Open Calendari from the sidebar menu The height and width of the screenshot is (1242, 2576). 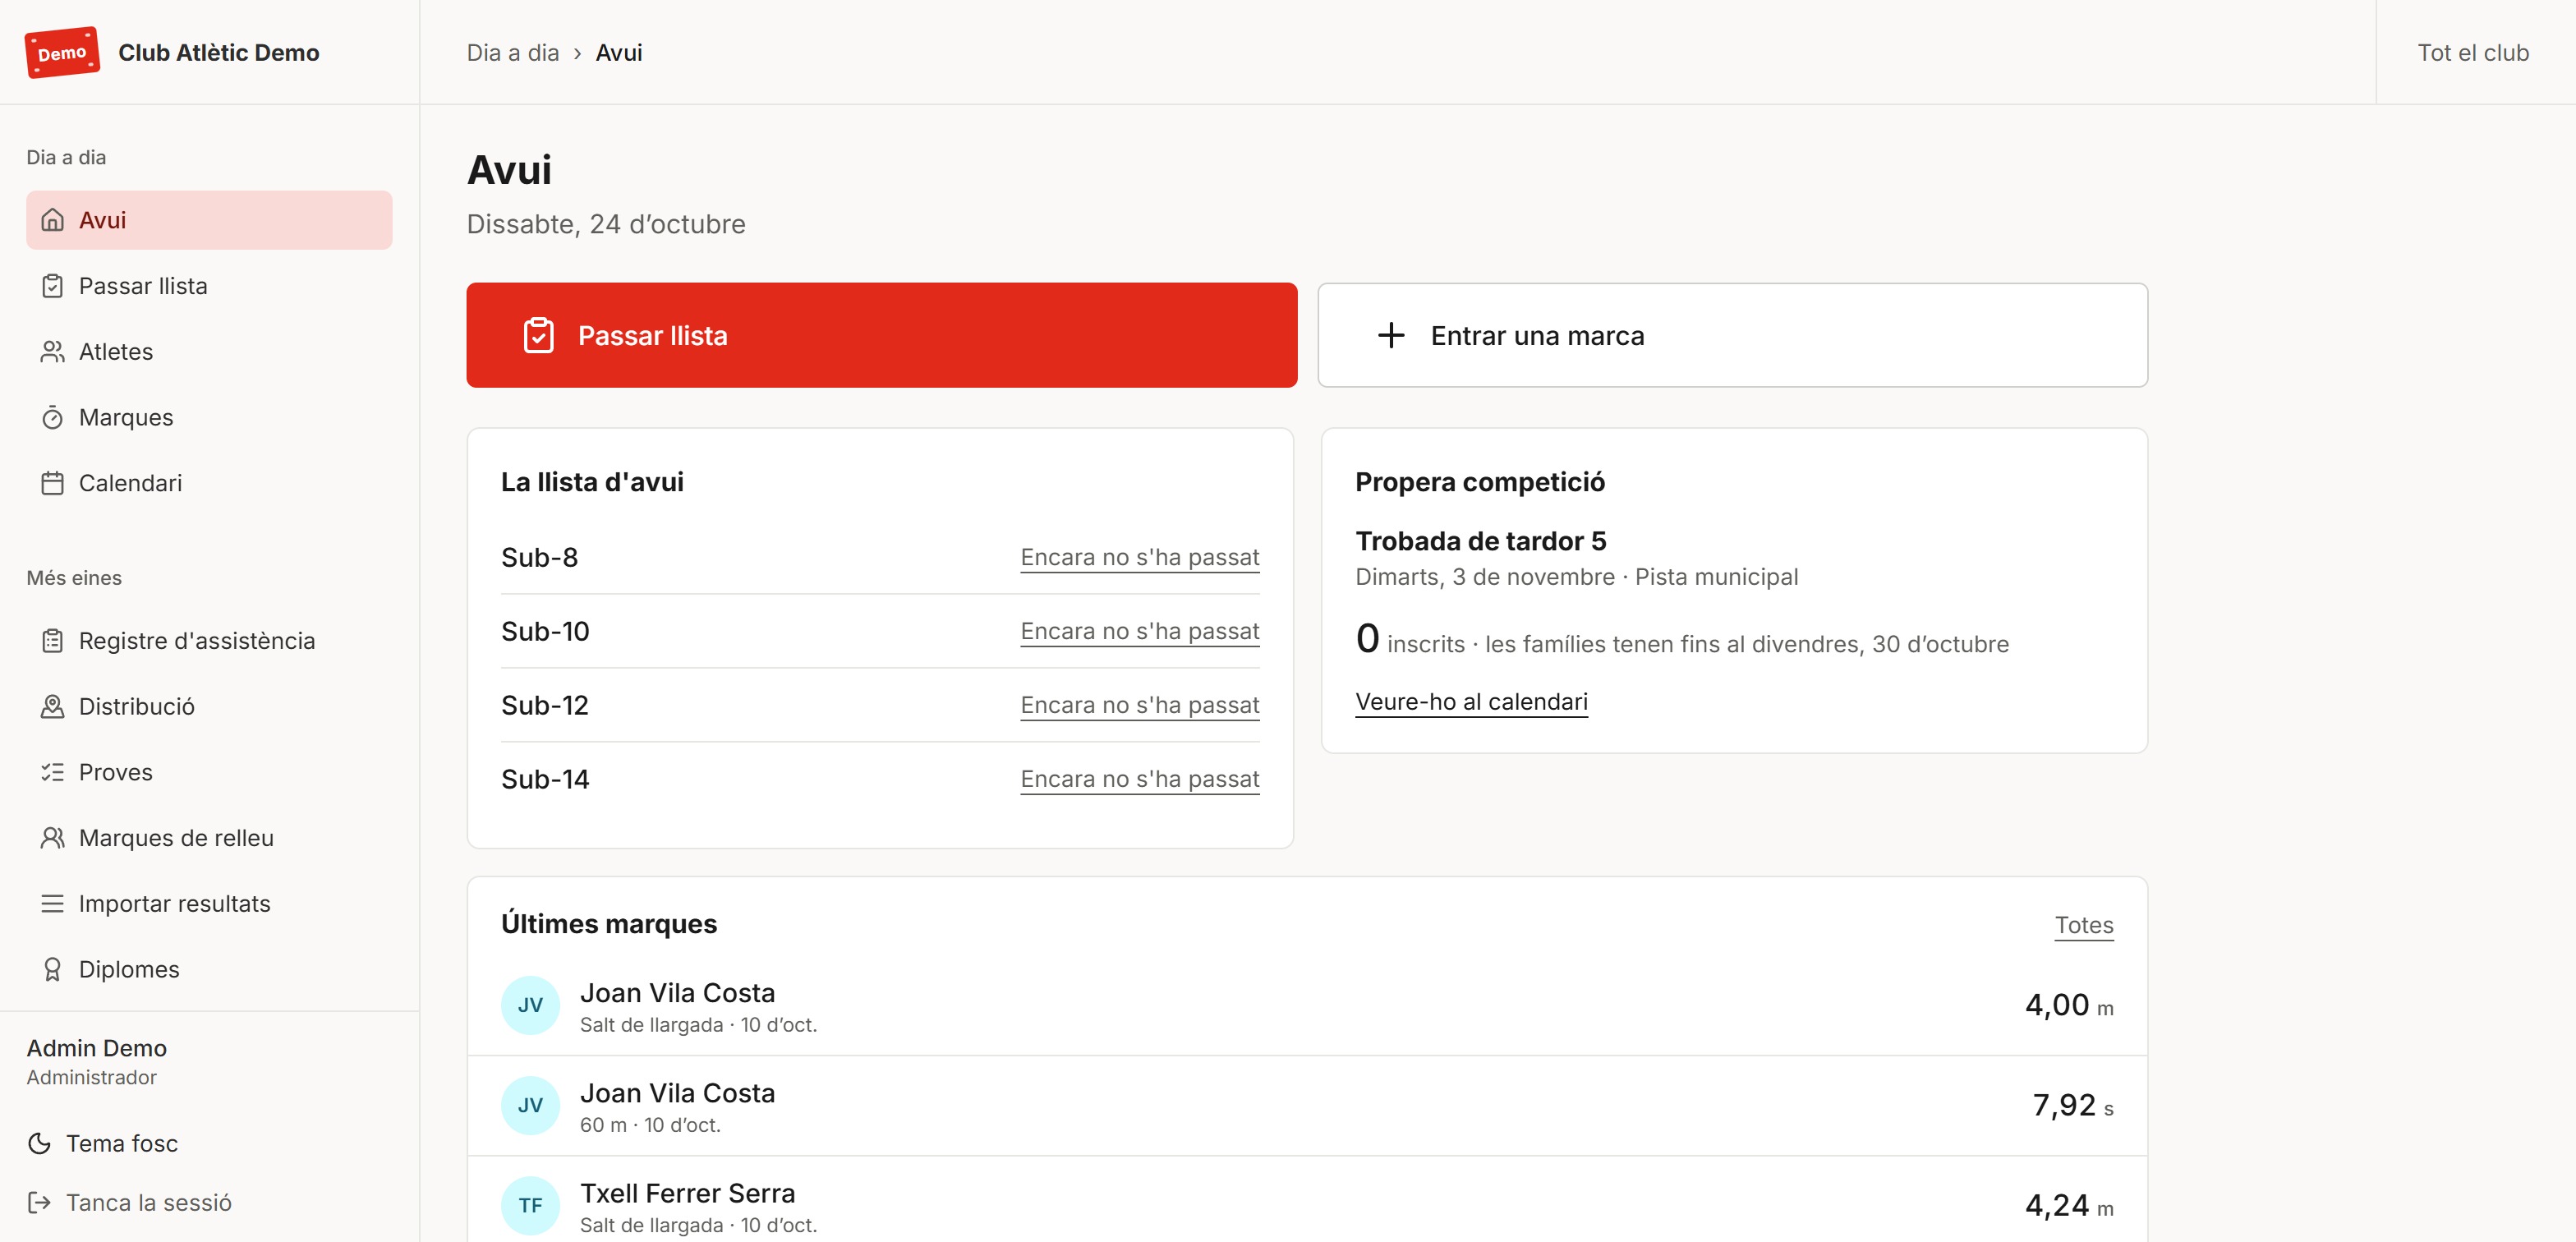pyautogui.click(x=209, y=483)
